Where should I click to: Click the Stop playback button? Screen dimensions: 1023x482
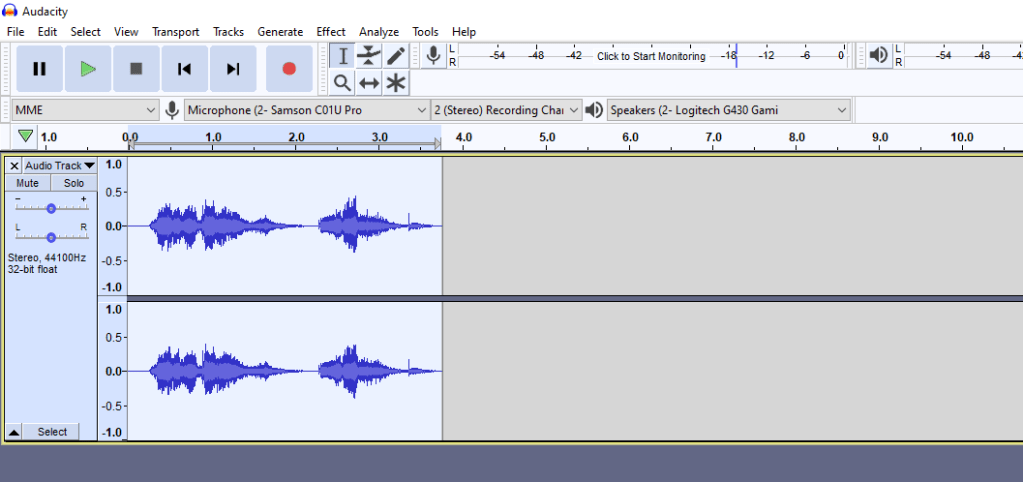click(x=137, y=69)
